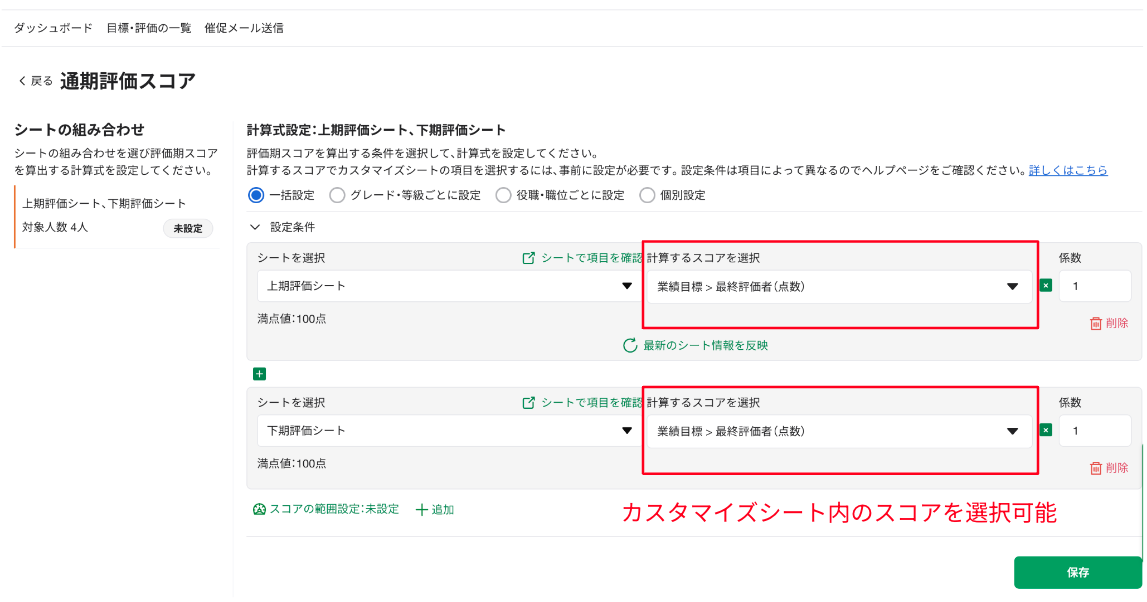Go to the ダッシュボード menu item
Image resolution: width=1147 pixels, height=602 pixels.
point(54,28)
